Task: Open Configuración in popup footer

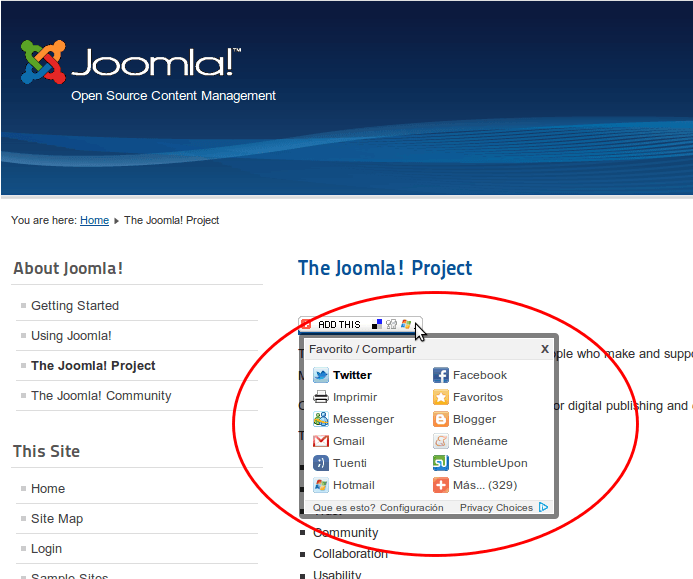Action: point(411,508)
